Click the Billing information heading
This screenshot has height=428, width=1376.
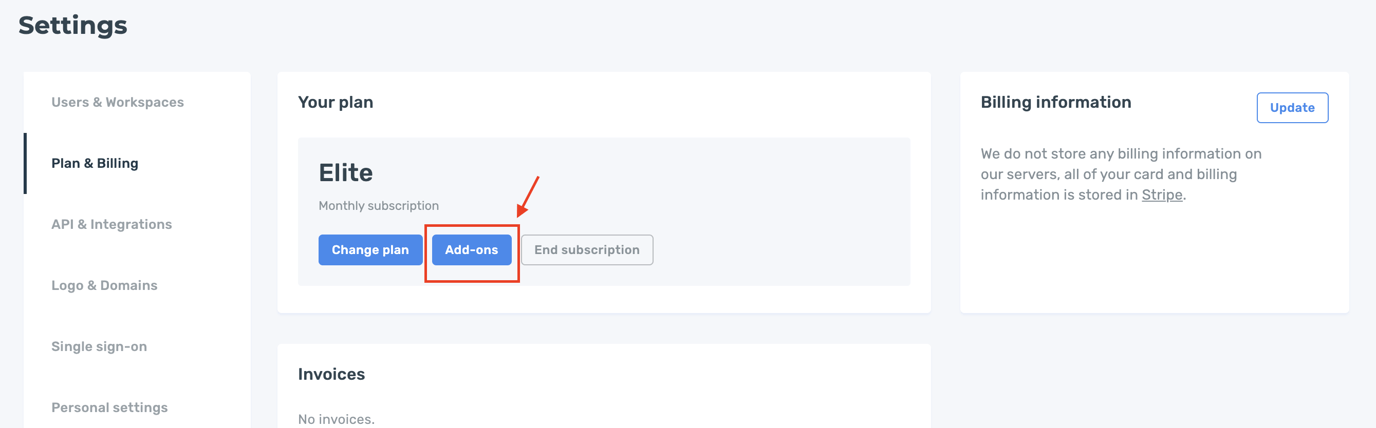1056,102
